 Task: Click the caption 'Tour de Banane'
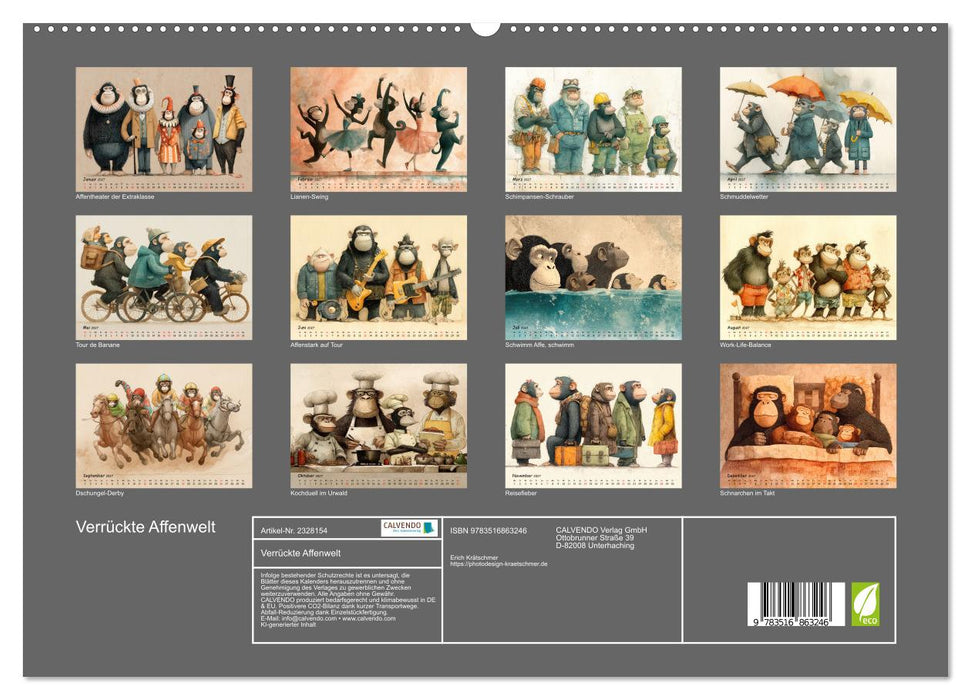(x=97, y=344)
